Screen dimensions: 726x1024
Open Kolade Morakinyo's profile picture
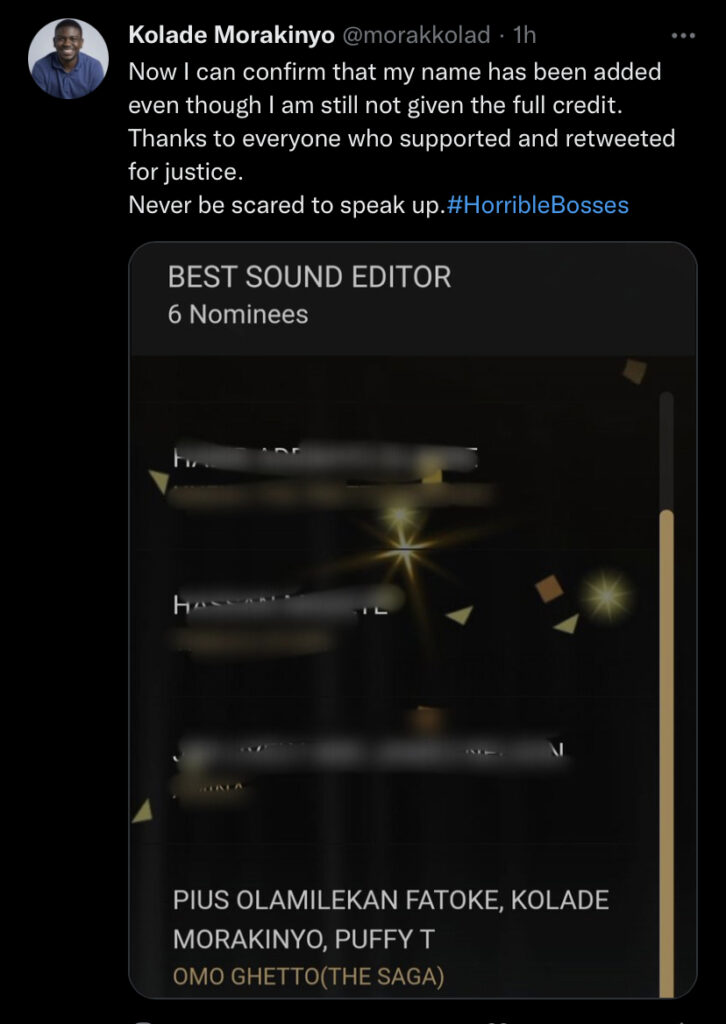click(x=68, y=59)
